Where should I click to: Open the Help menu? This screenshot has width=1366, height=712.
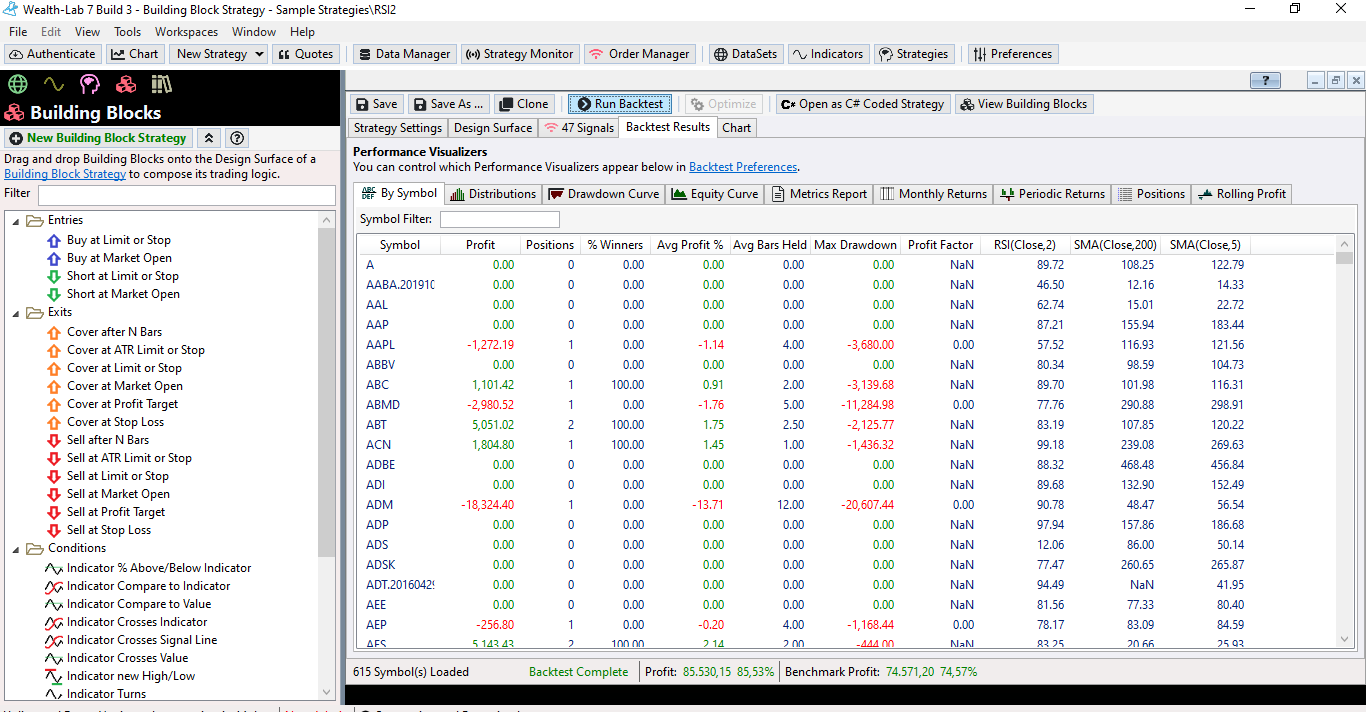pos(302,32)
